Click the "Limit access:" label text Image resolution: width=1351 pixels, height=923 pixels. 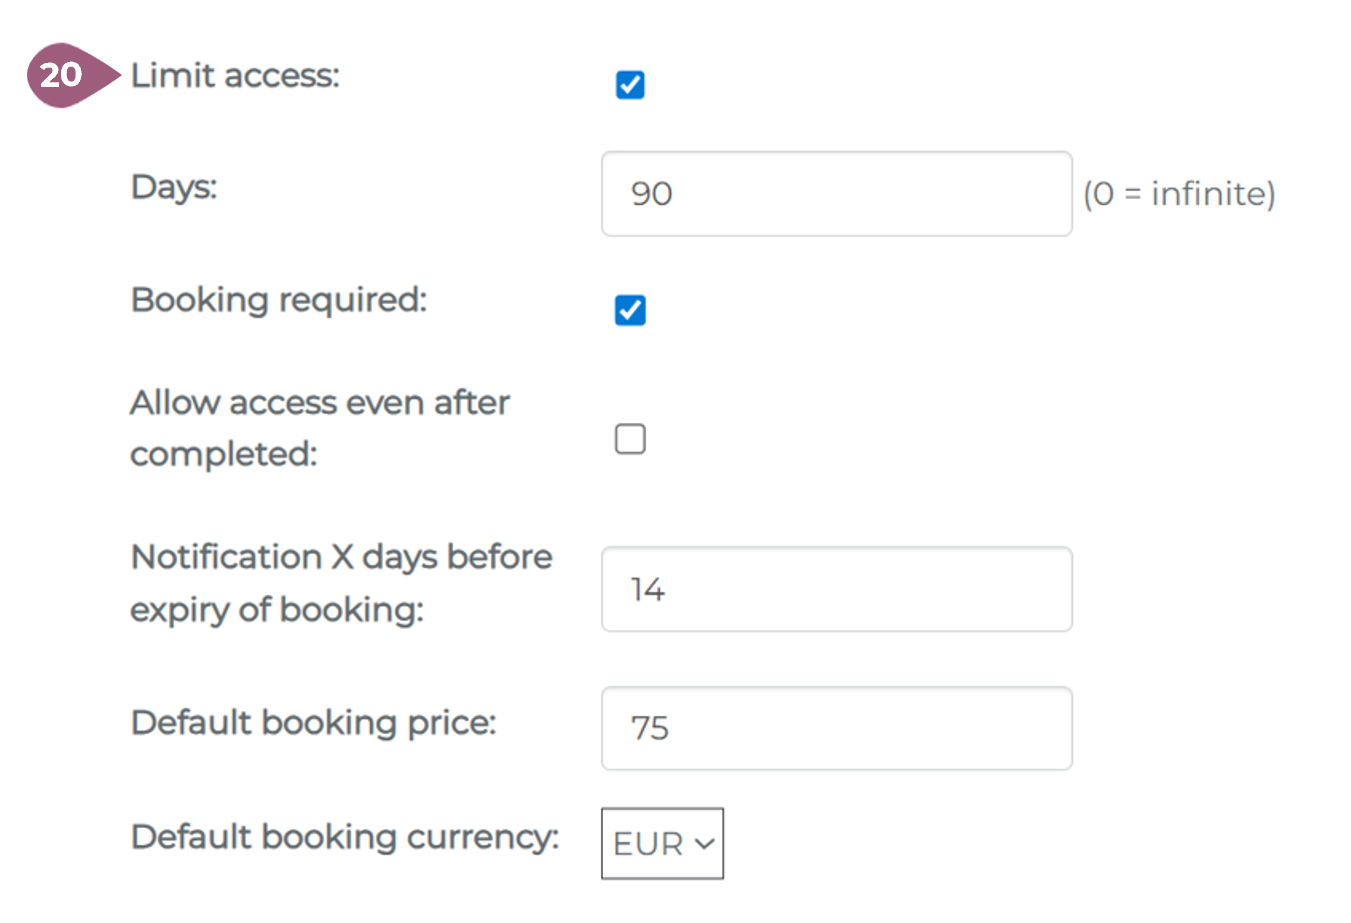tap(235, 76)
